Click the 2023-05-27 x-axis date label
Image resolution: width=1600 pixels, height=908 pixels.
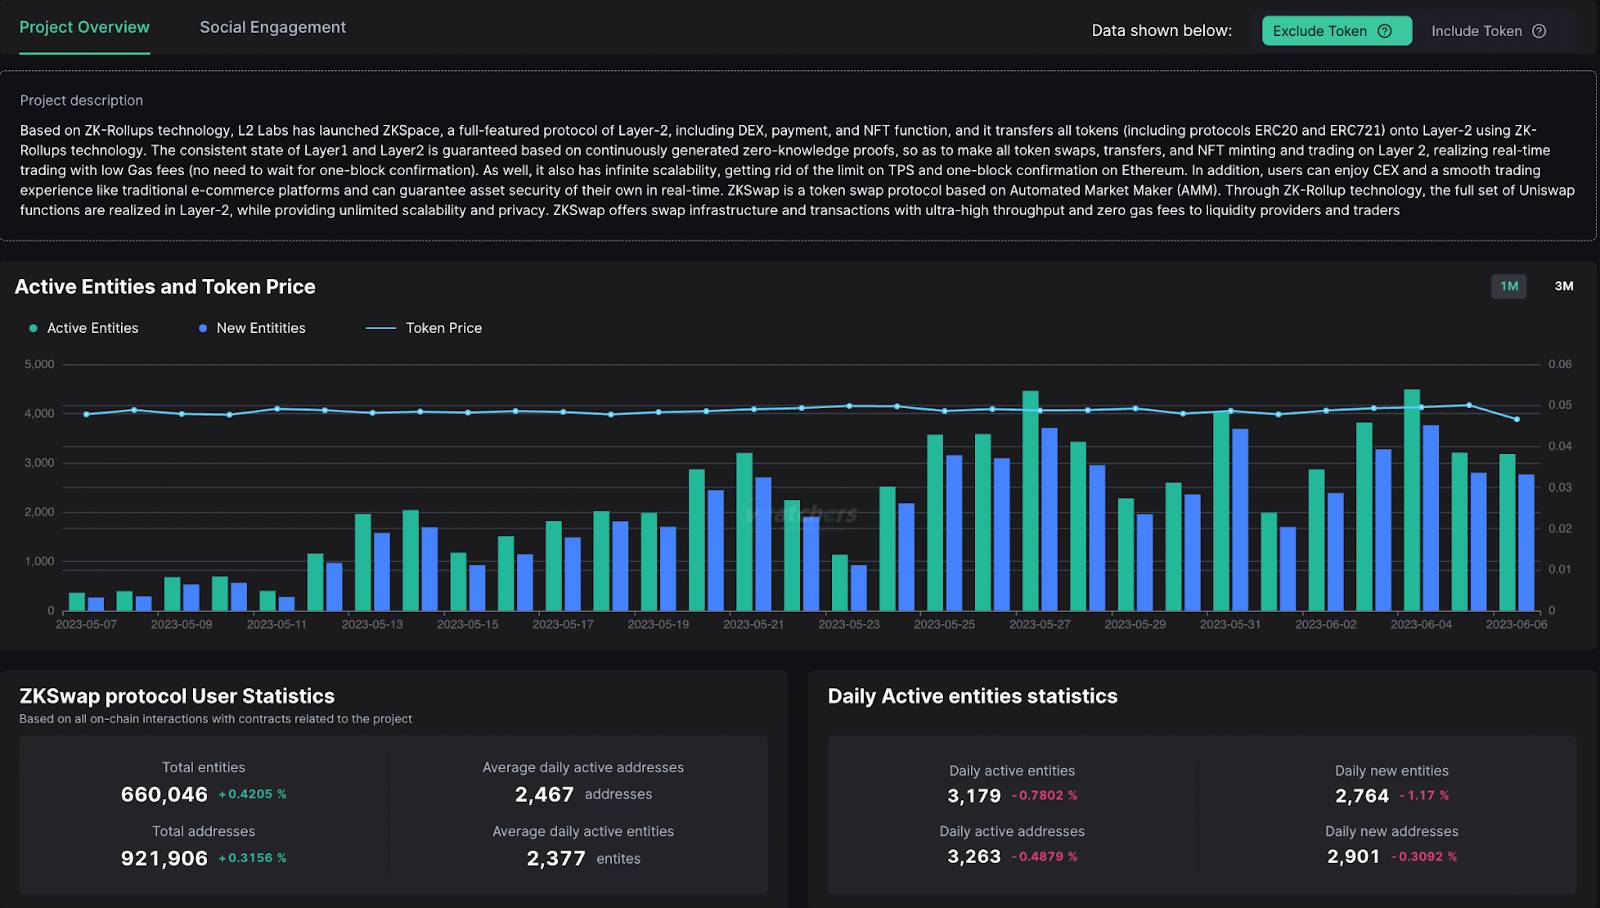[x=1039, y=624]
